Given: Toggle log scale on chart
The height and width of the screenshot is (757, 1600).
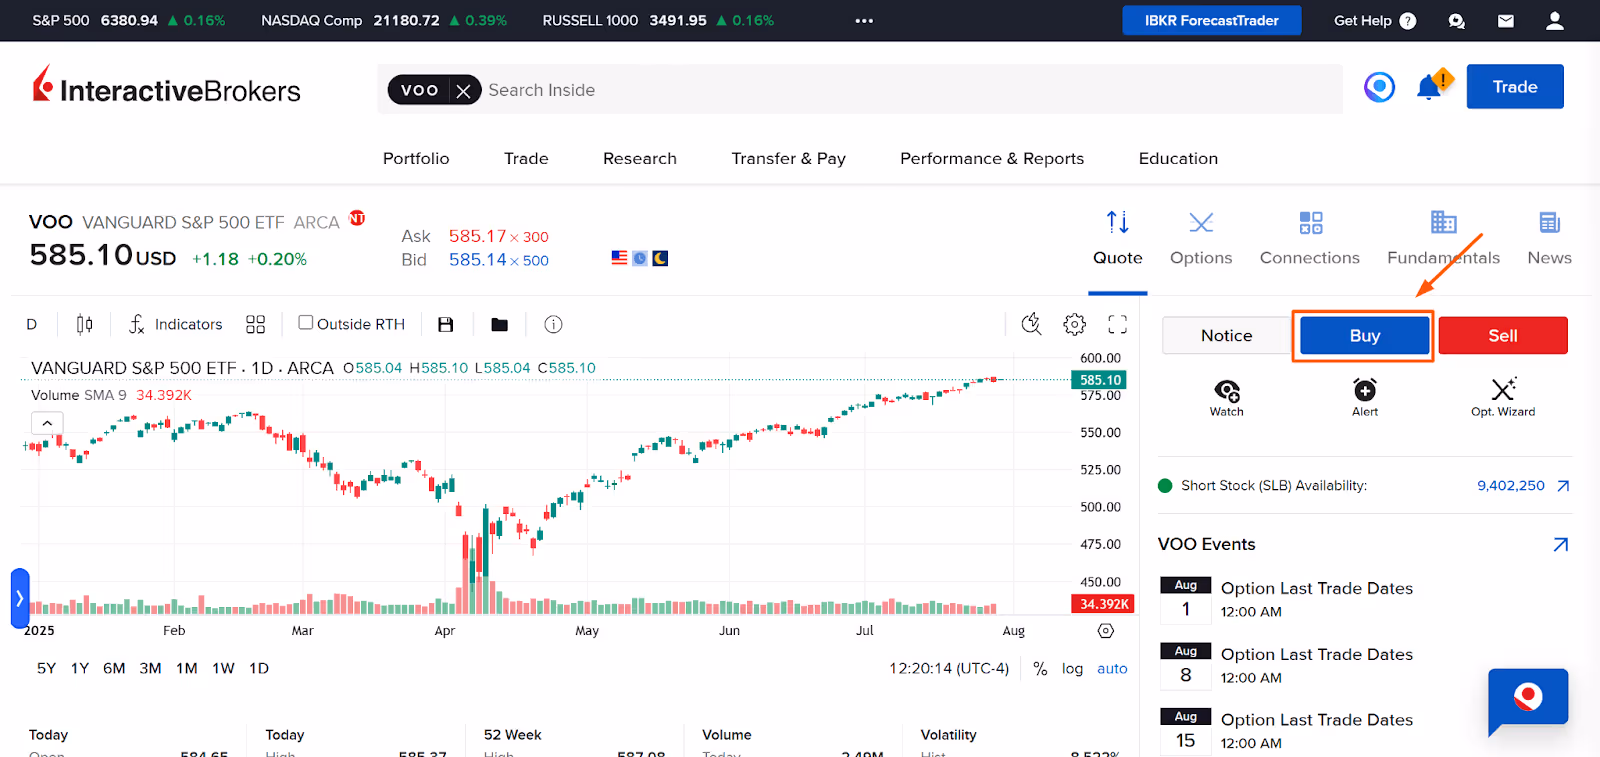Looking at the screenshot, I should 1072,669.
